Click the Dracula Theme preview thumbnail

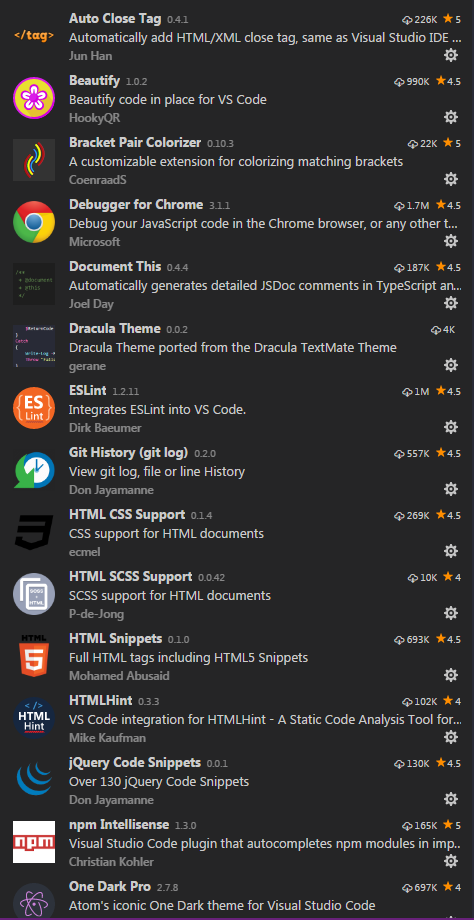pyautogui.click(x=34, y=346)
